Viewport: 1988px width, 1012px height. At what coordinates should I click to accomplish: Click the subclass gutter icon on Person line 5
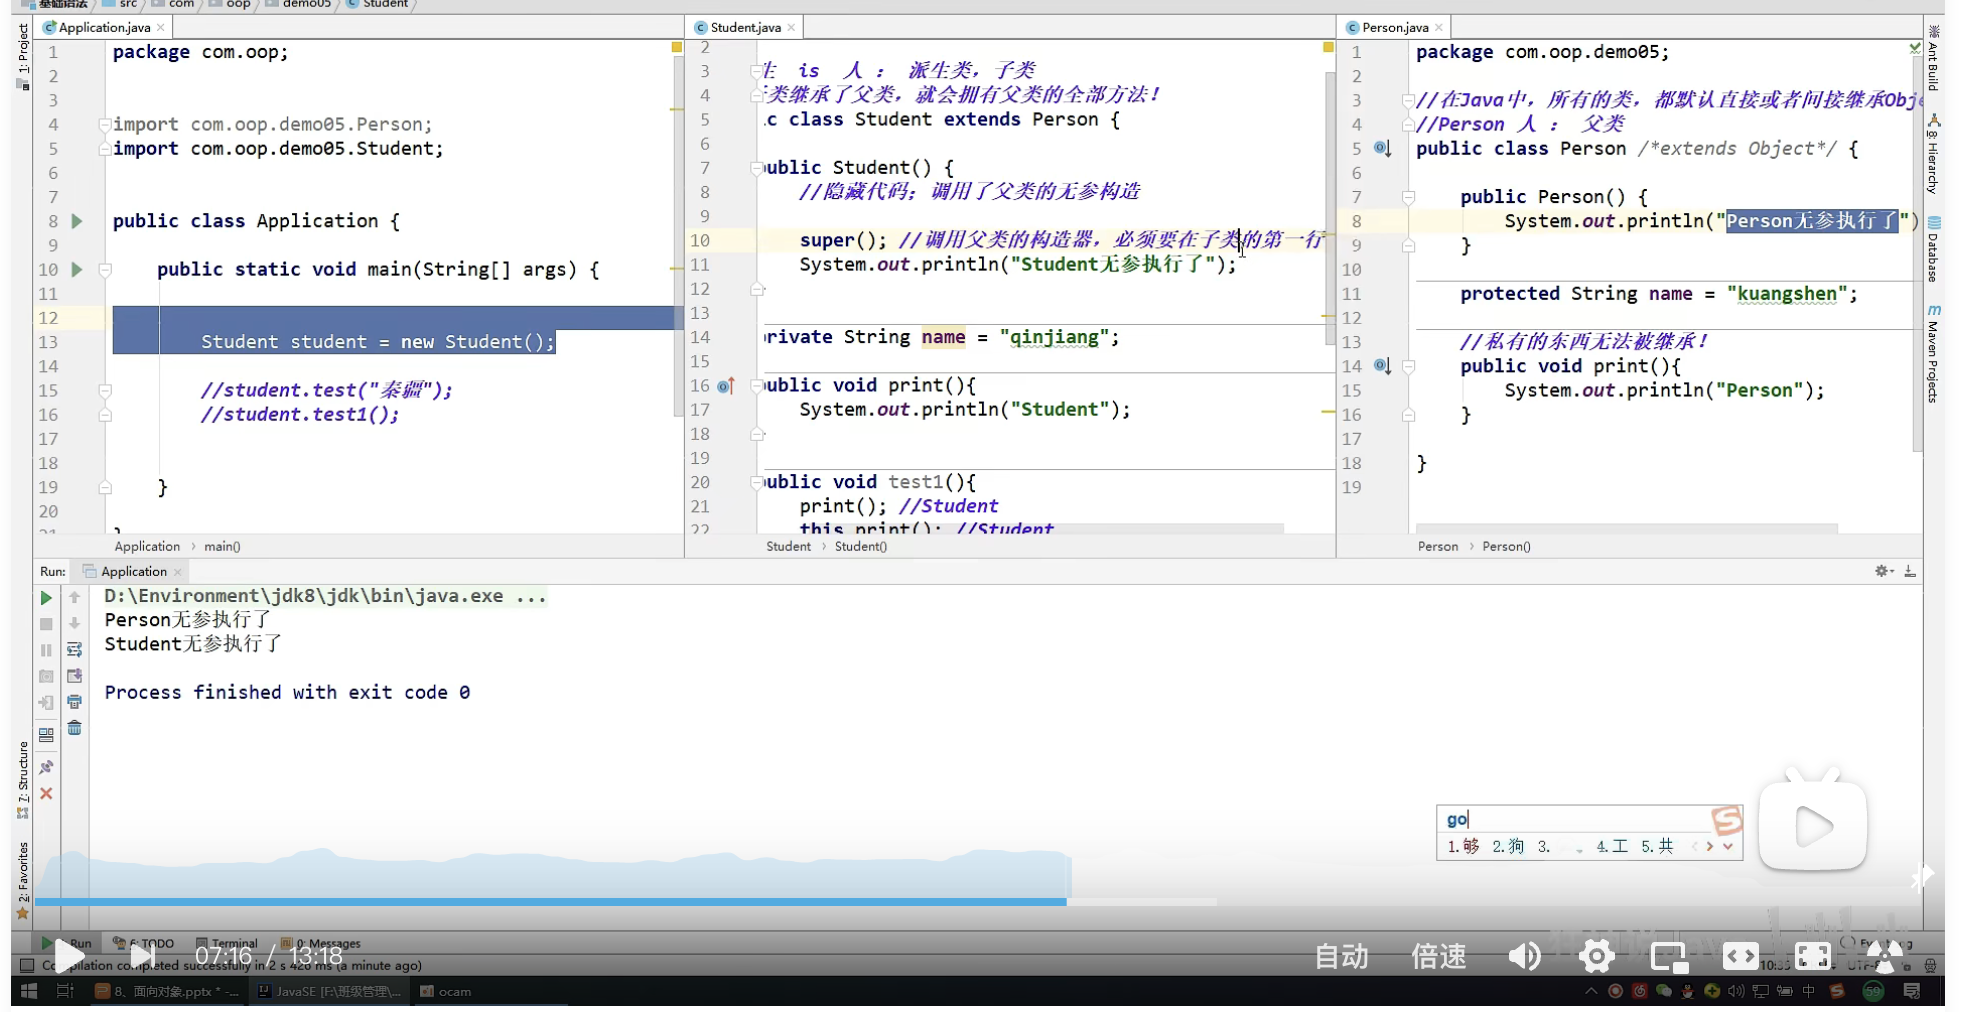tap(1383, 149)
